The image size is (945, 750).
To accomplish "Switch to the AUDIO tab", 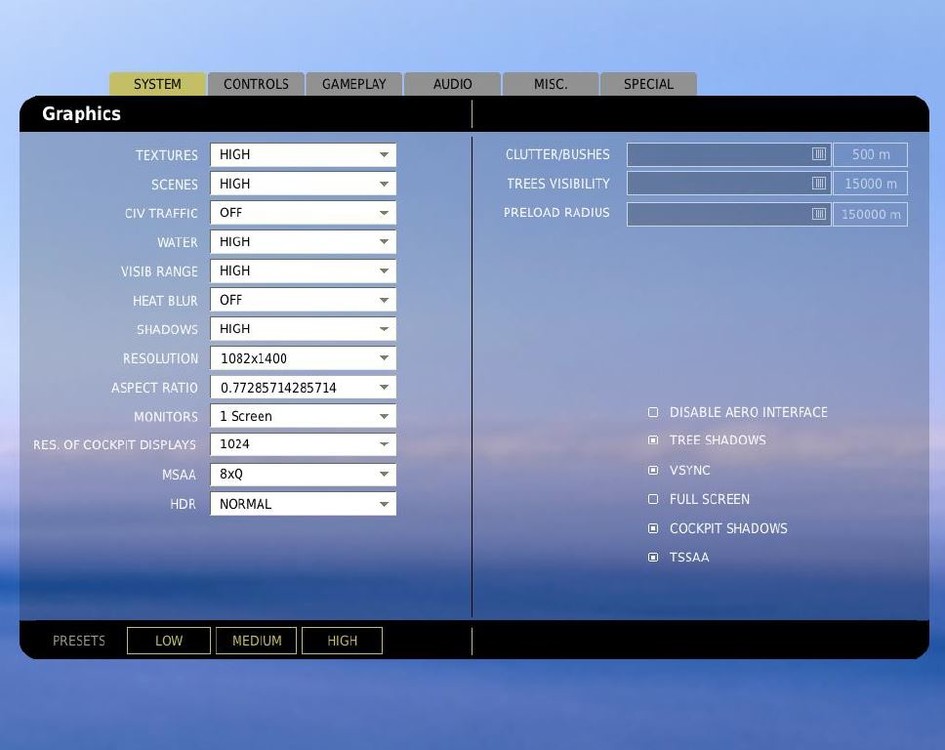I will 452,84.
